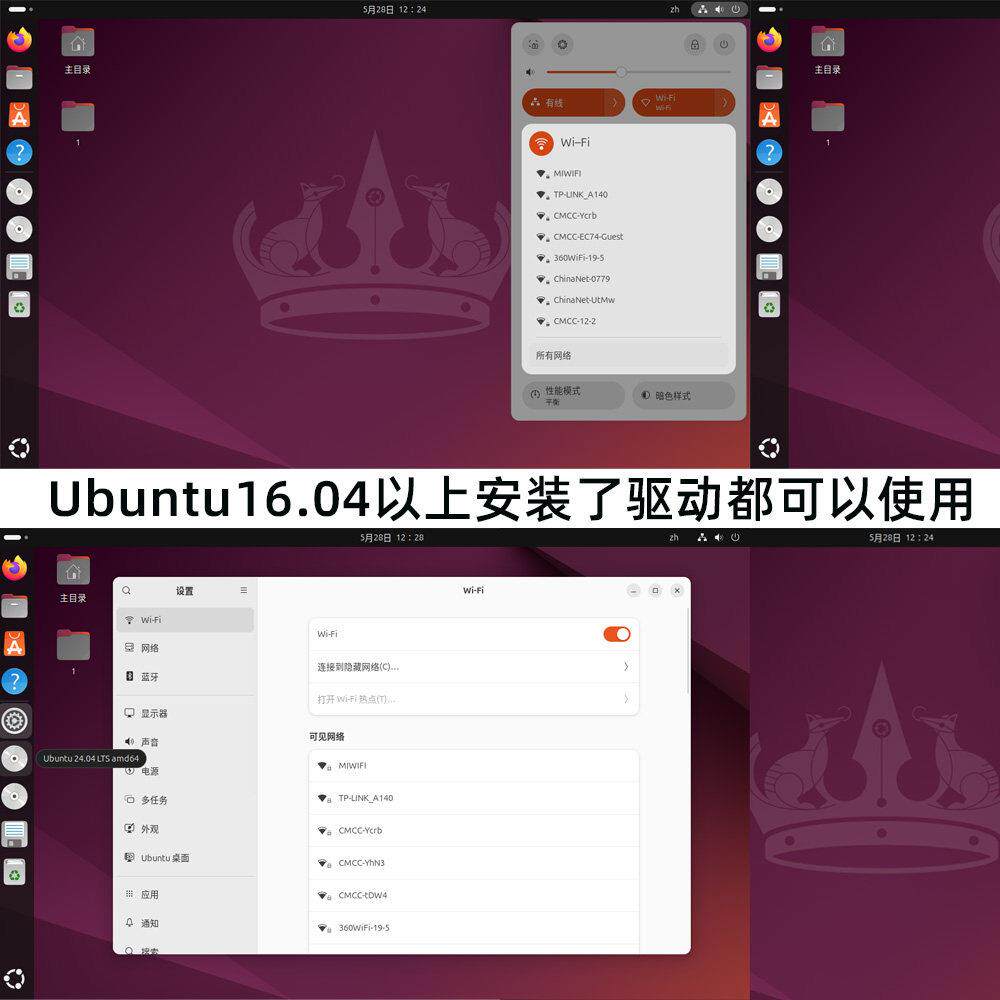The image size is (1000, 1000).
Task: Adjust the volume slider in quick settings
Action: click(638, 72)
